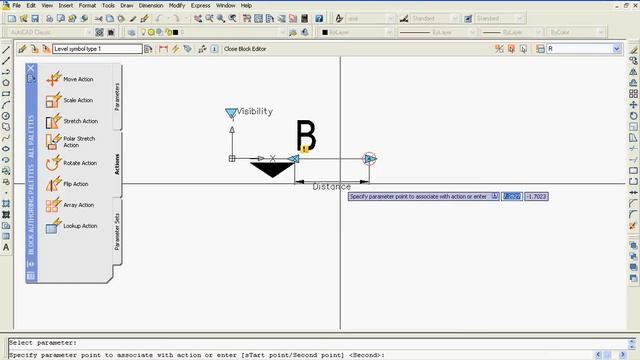This screenshot has height=360, width=640.
Task: Click the Learn About Dynamic Blocks icon
Action: 215,49
